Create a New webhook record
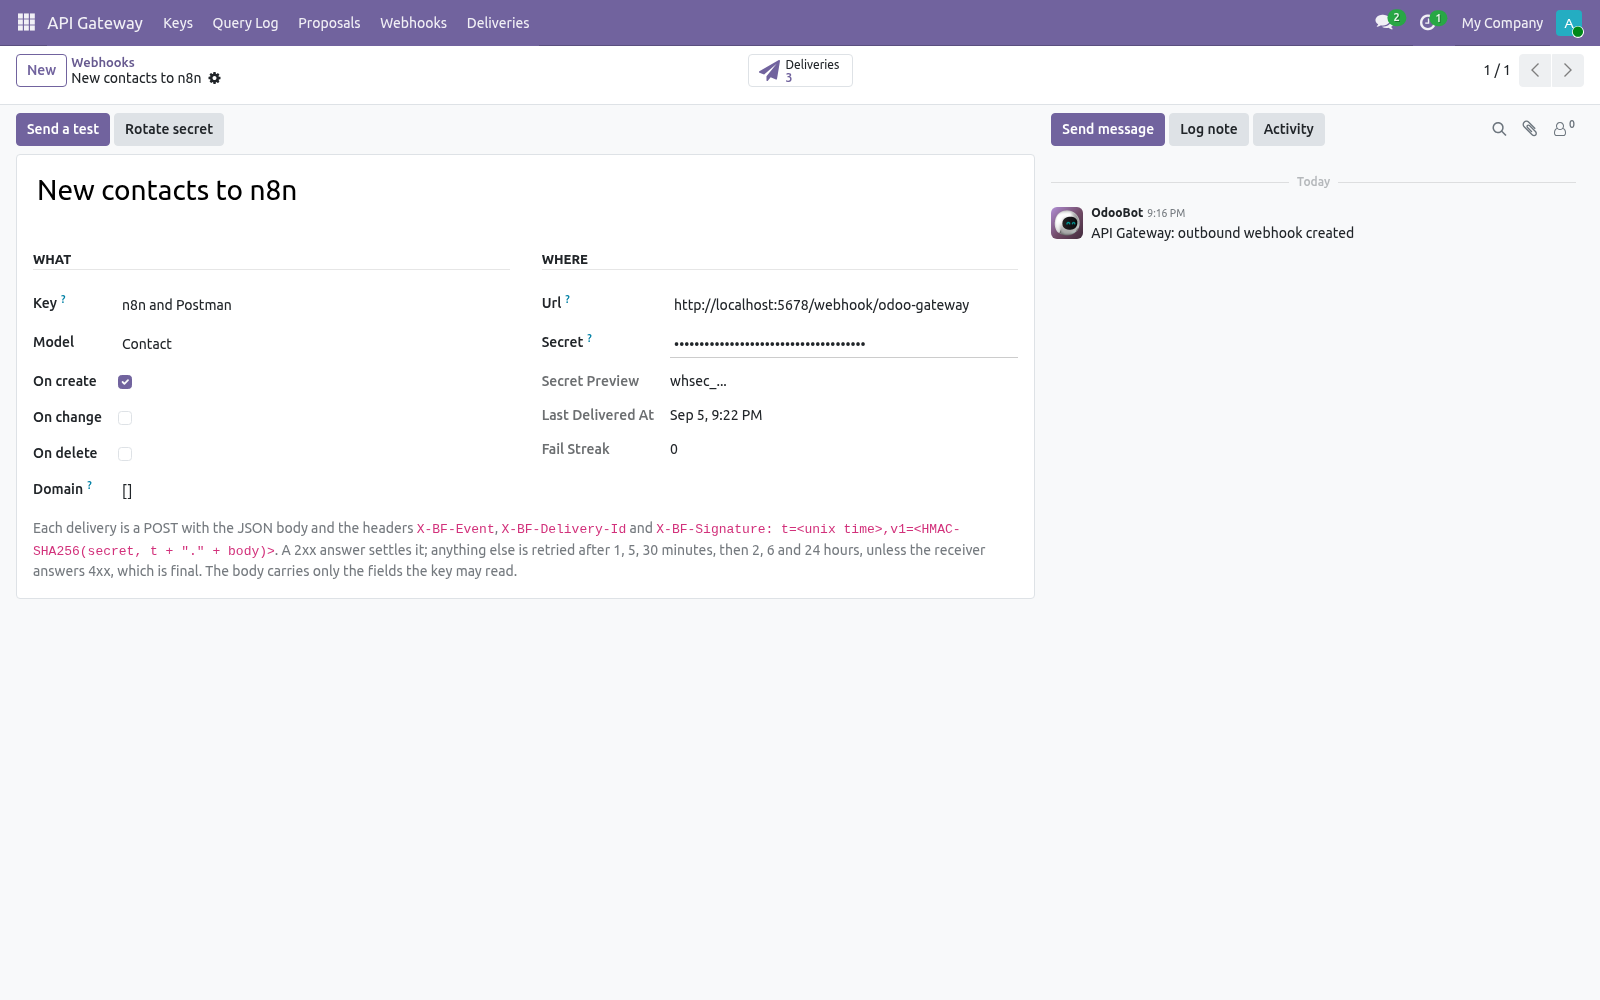The image size is (1600, 1000). (x=41, y=70)
